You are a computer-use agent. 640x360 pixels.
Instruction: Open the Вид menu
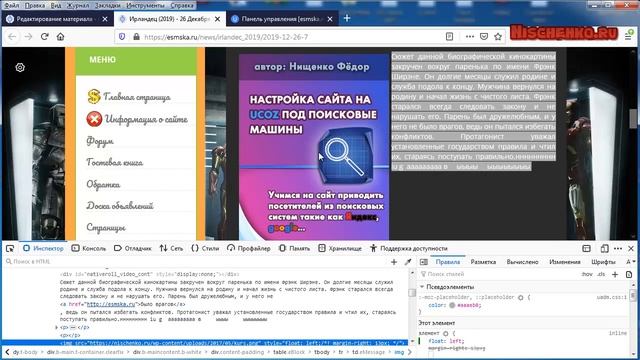click(x=56, y=6)
